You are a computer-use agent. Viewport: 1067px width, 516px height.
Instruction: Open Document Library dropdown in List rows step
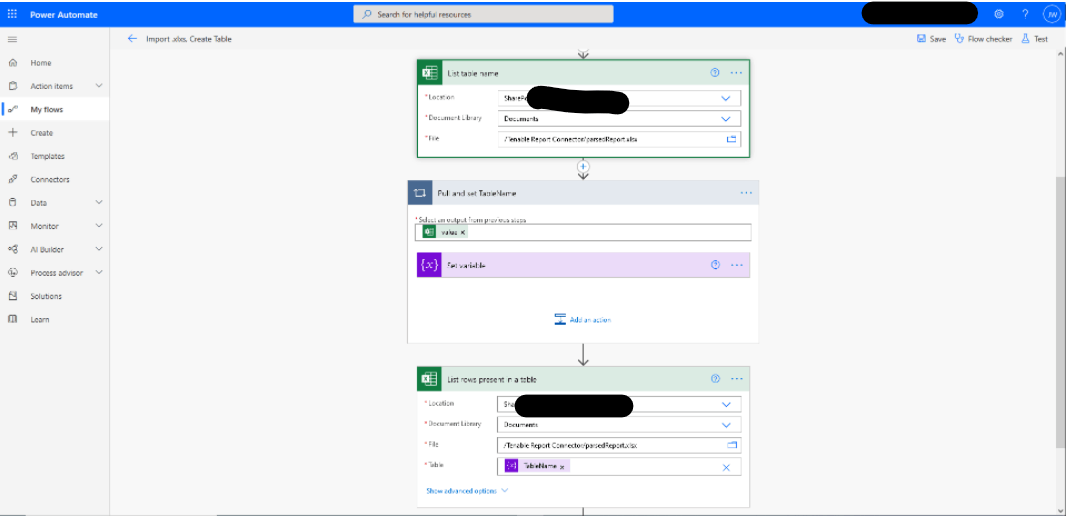tap(726, 425)
